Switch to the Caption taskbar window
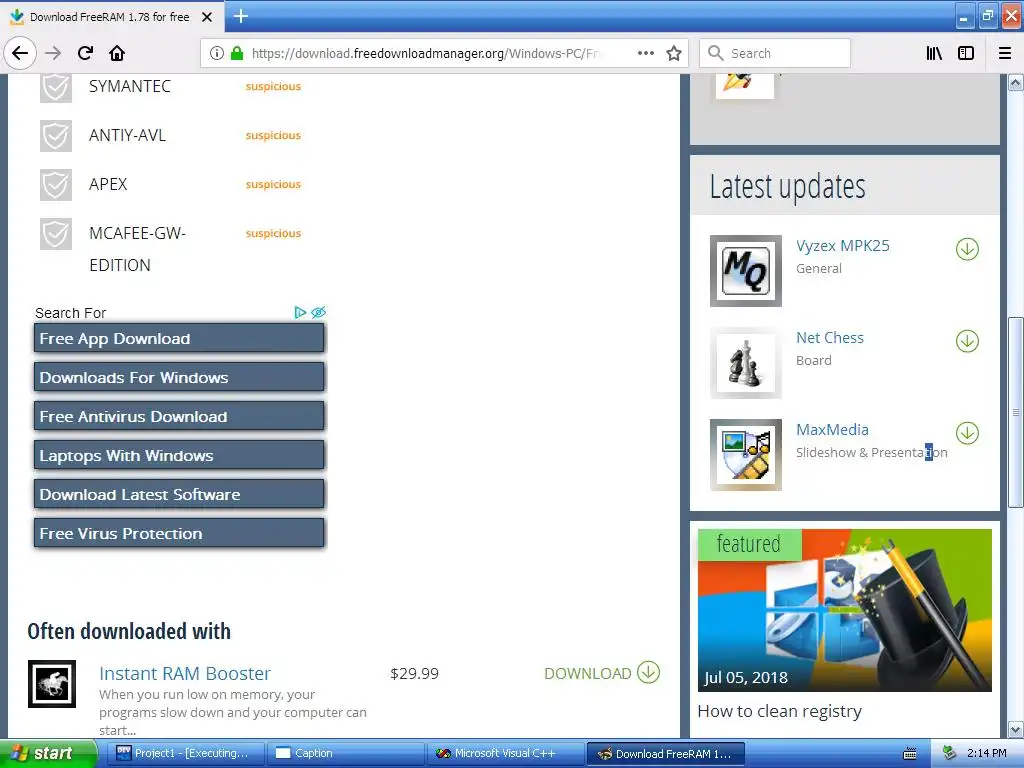This screenshot has height=768, width=1024. 346,754
